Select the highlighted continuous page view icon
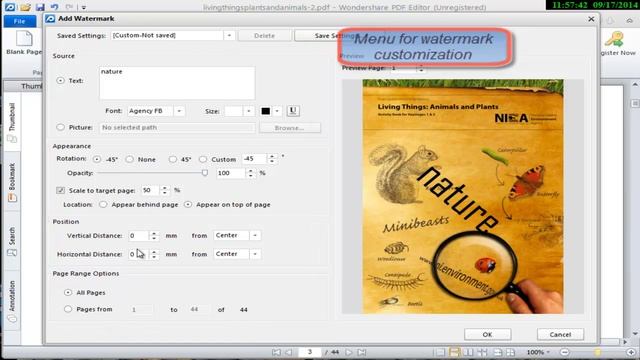Image resolution: width=640 pixels, height=360 pixels. [454, 352]
